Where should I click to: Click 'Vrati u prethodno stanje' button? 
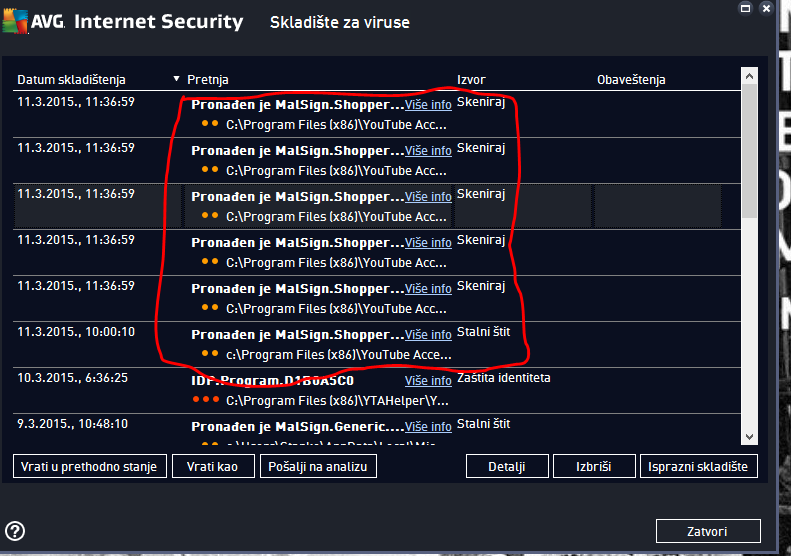click(89, 466)
